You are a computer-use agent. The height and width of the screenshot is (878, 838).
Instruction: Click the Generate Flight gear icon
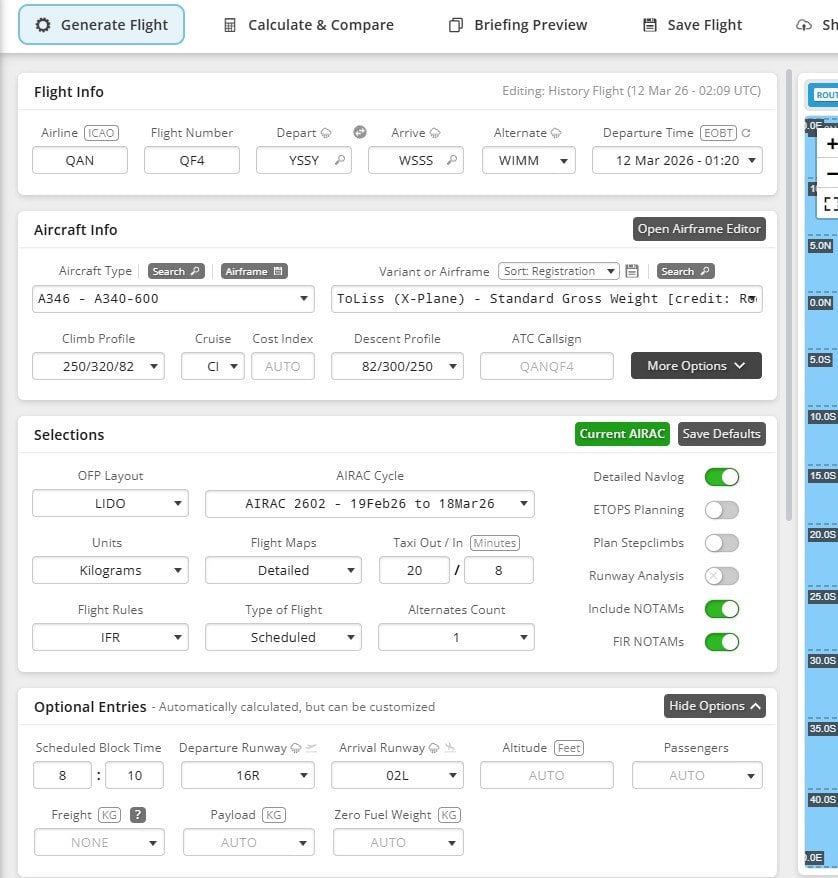tap(43, 25)
